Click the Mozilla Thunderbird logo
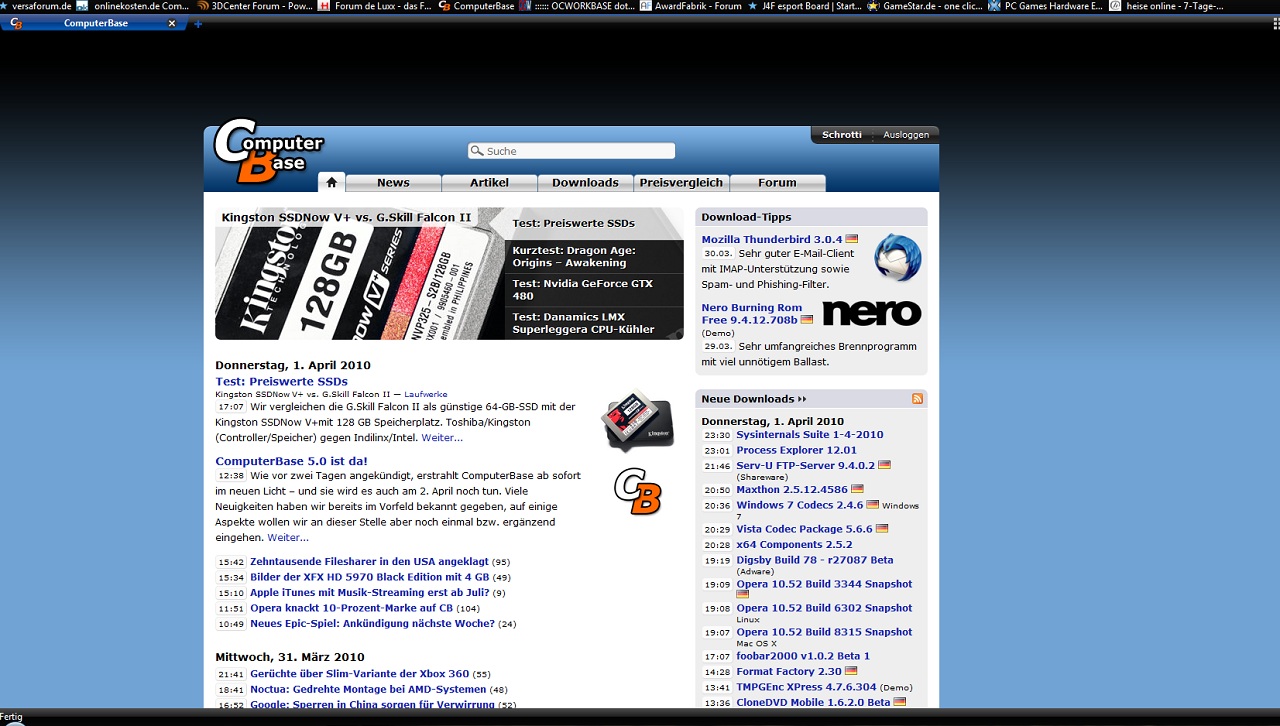 897,258
